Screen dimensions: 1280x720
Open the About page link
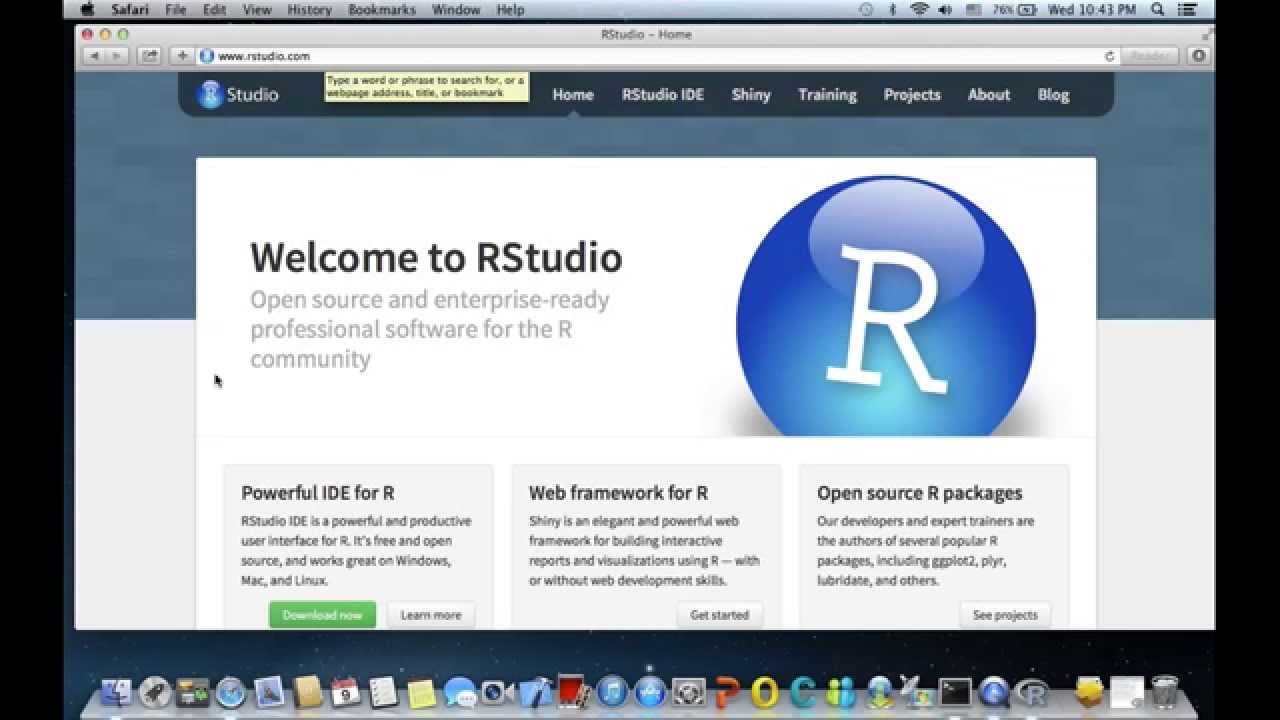coord(989,94)
